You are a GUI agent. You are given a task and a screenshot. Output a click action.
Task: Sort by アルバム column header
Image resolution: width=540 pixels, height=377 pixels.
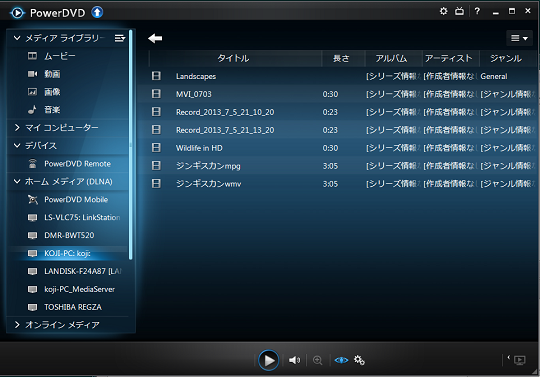click(393, 59)
